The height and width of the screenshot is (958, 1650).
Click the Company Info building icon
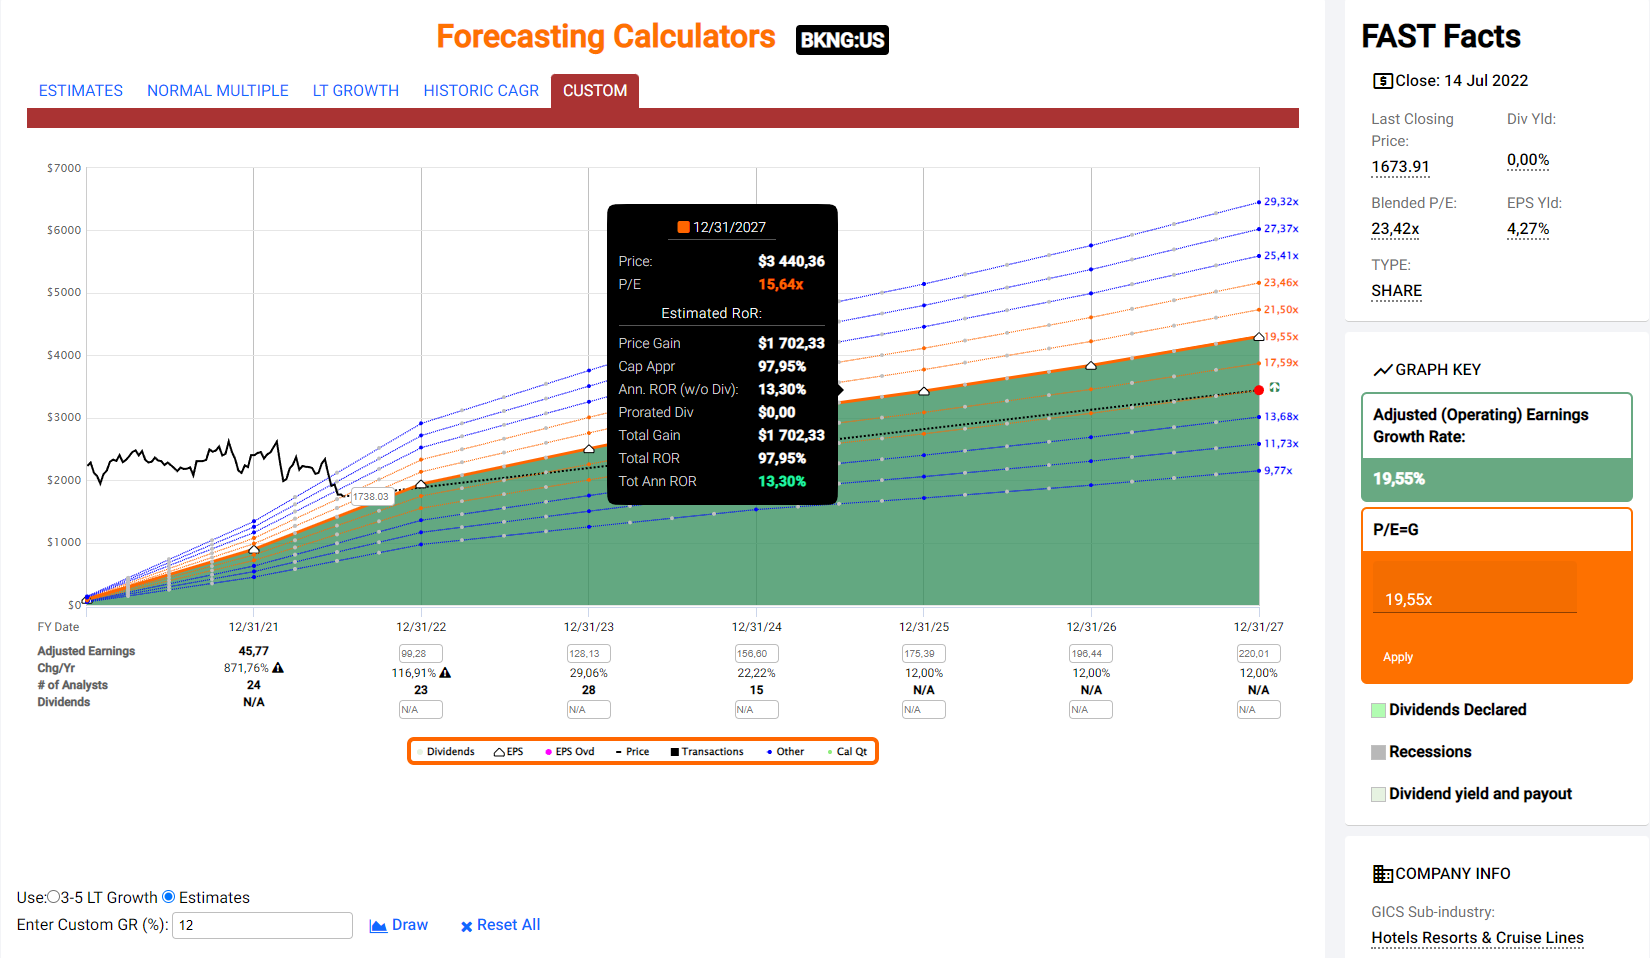pyautogui.click(x=1382, y=874)
